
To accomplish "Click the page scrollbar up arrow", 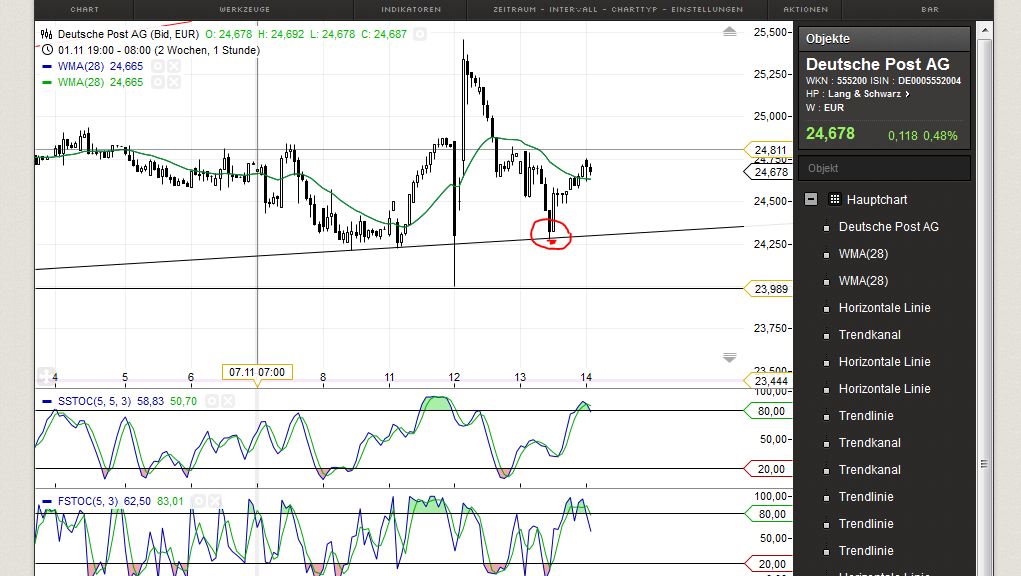I will [985, 31].
